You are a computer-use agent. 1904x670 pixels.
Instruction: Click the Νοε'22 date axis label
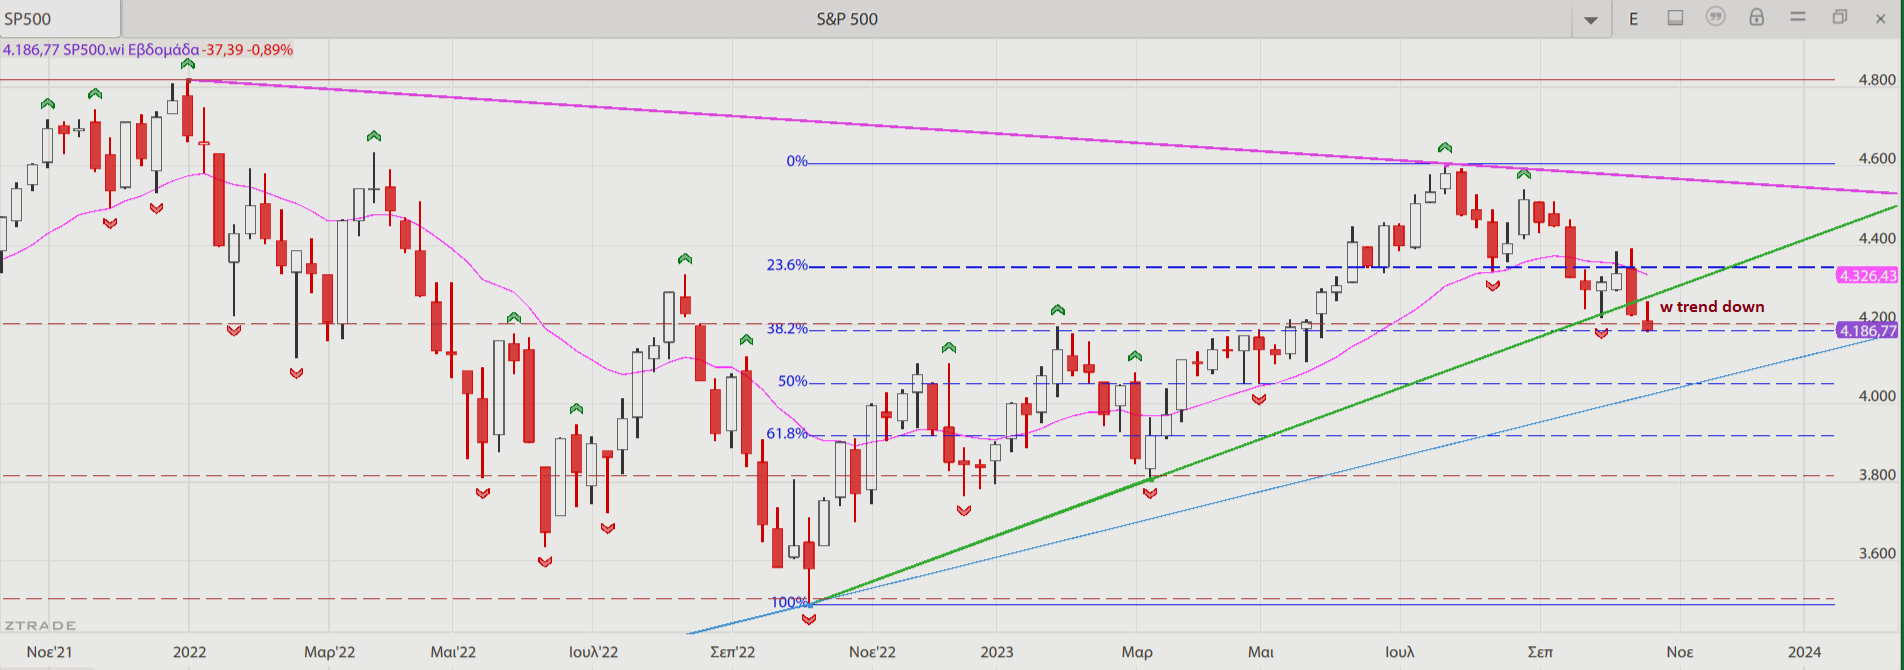pos(872,652)
